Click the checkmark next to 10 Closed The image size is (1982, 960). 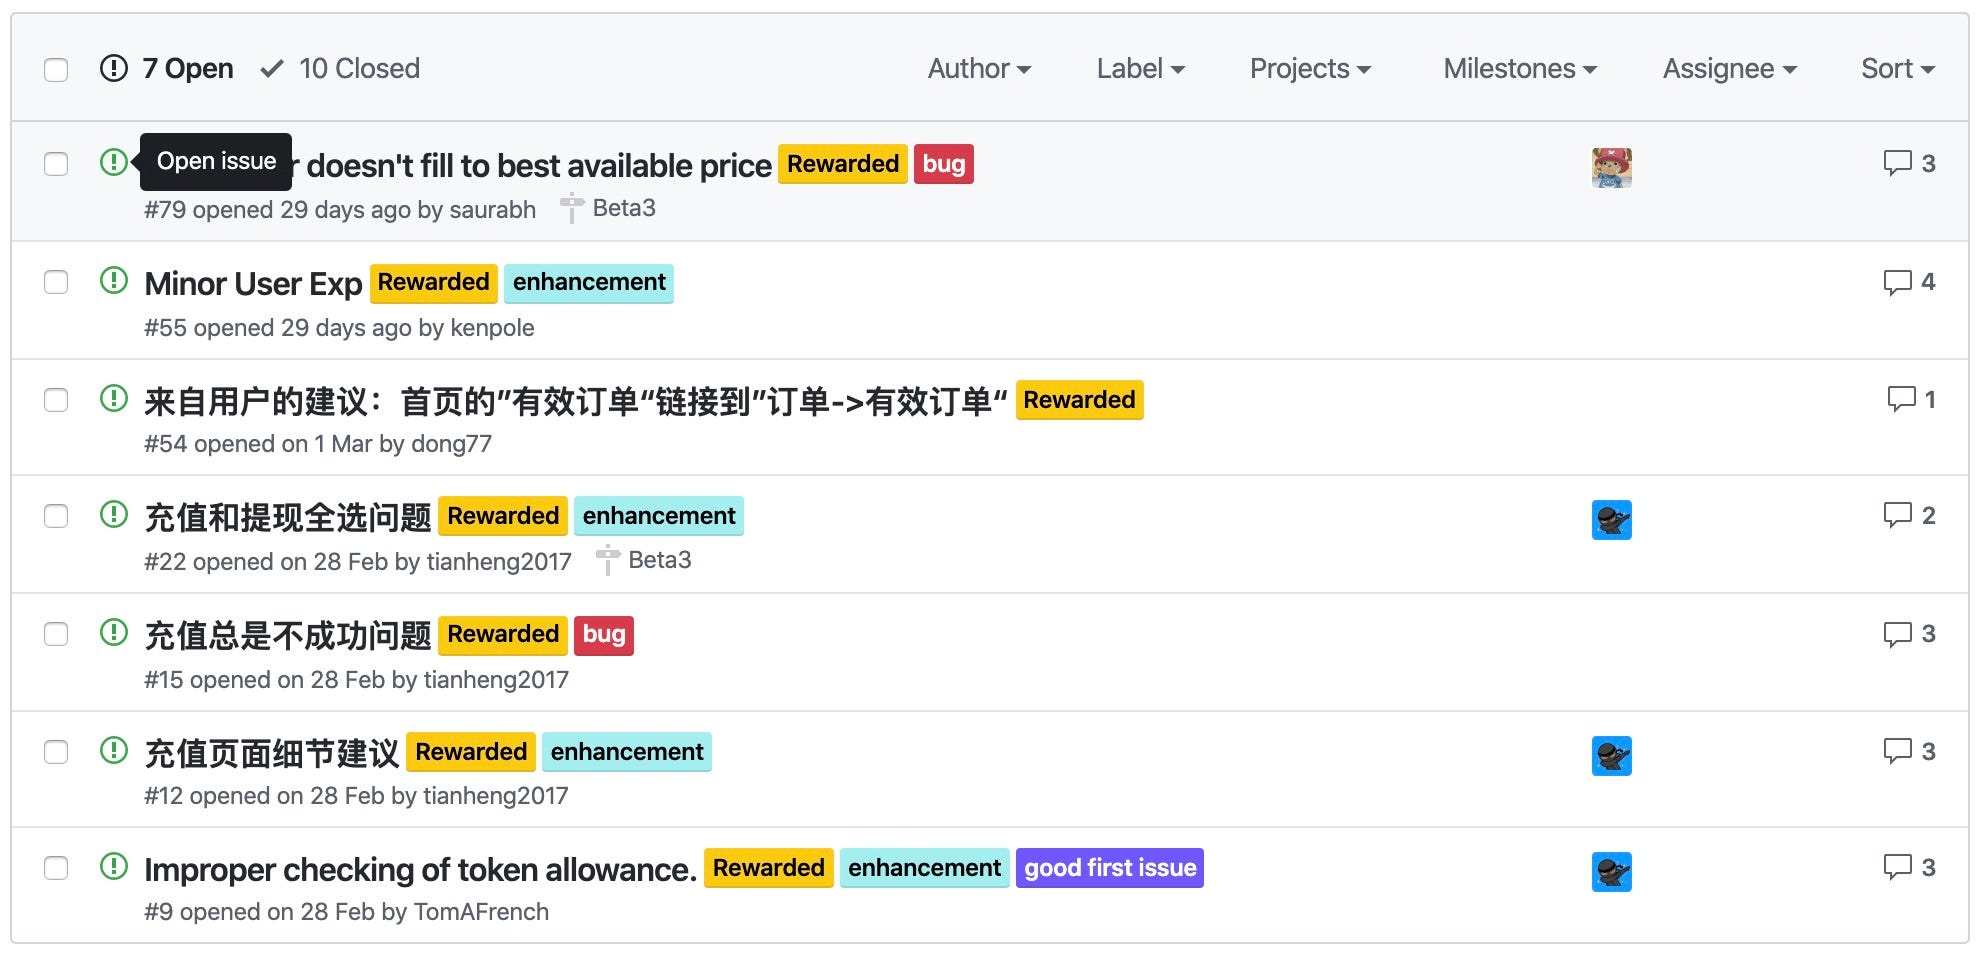click(x=271, y=69)
